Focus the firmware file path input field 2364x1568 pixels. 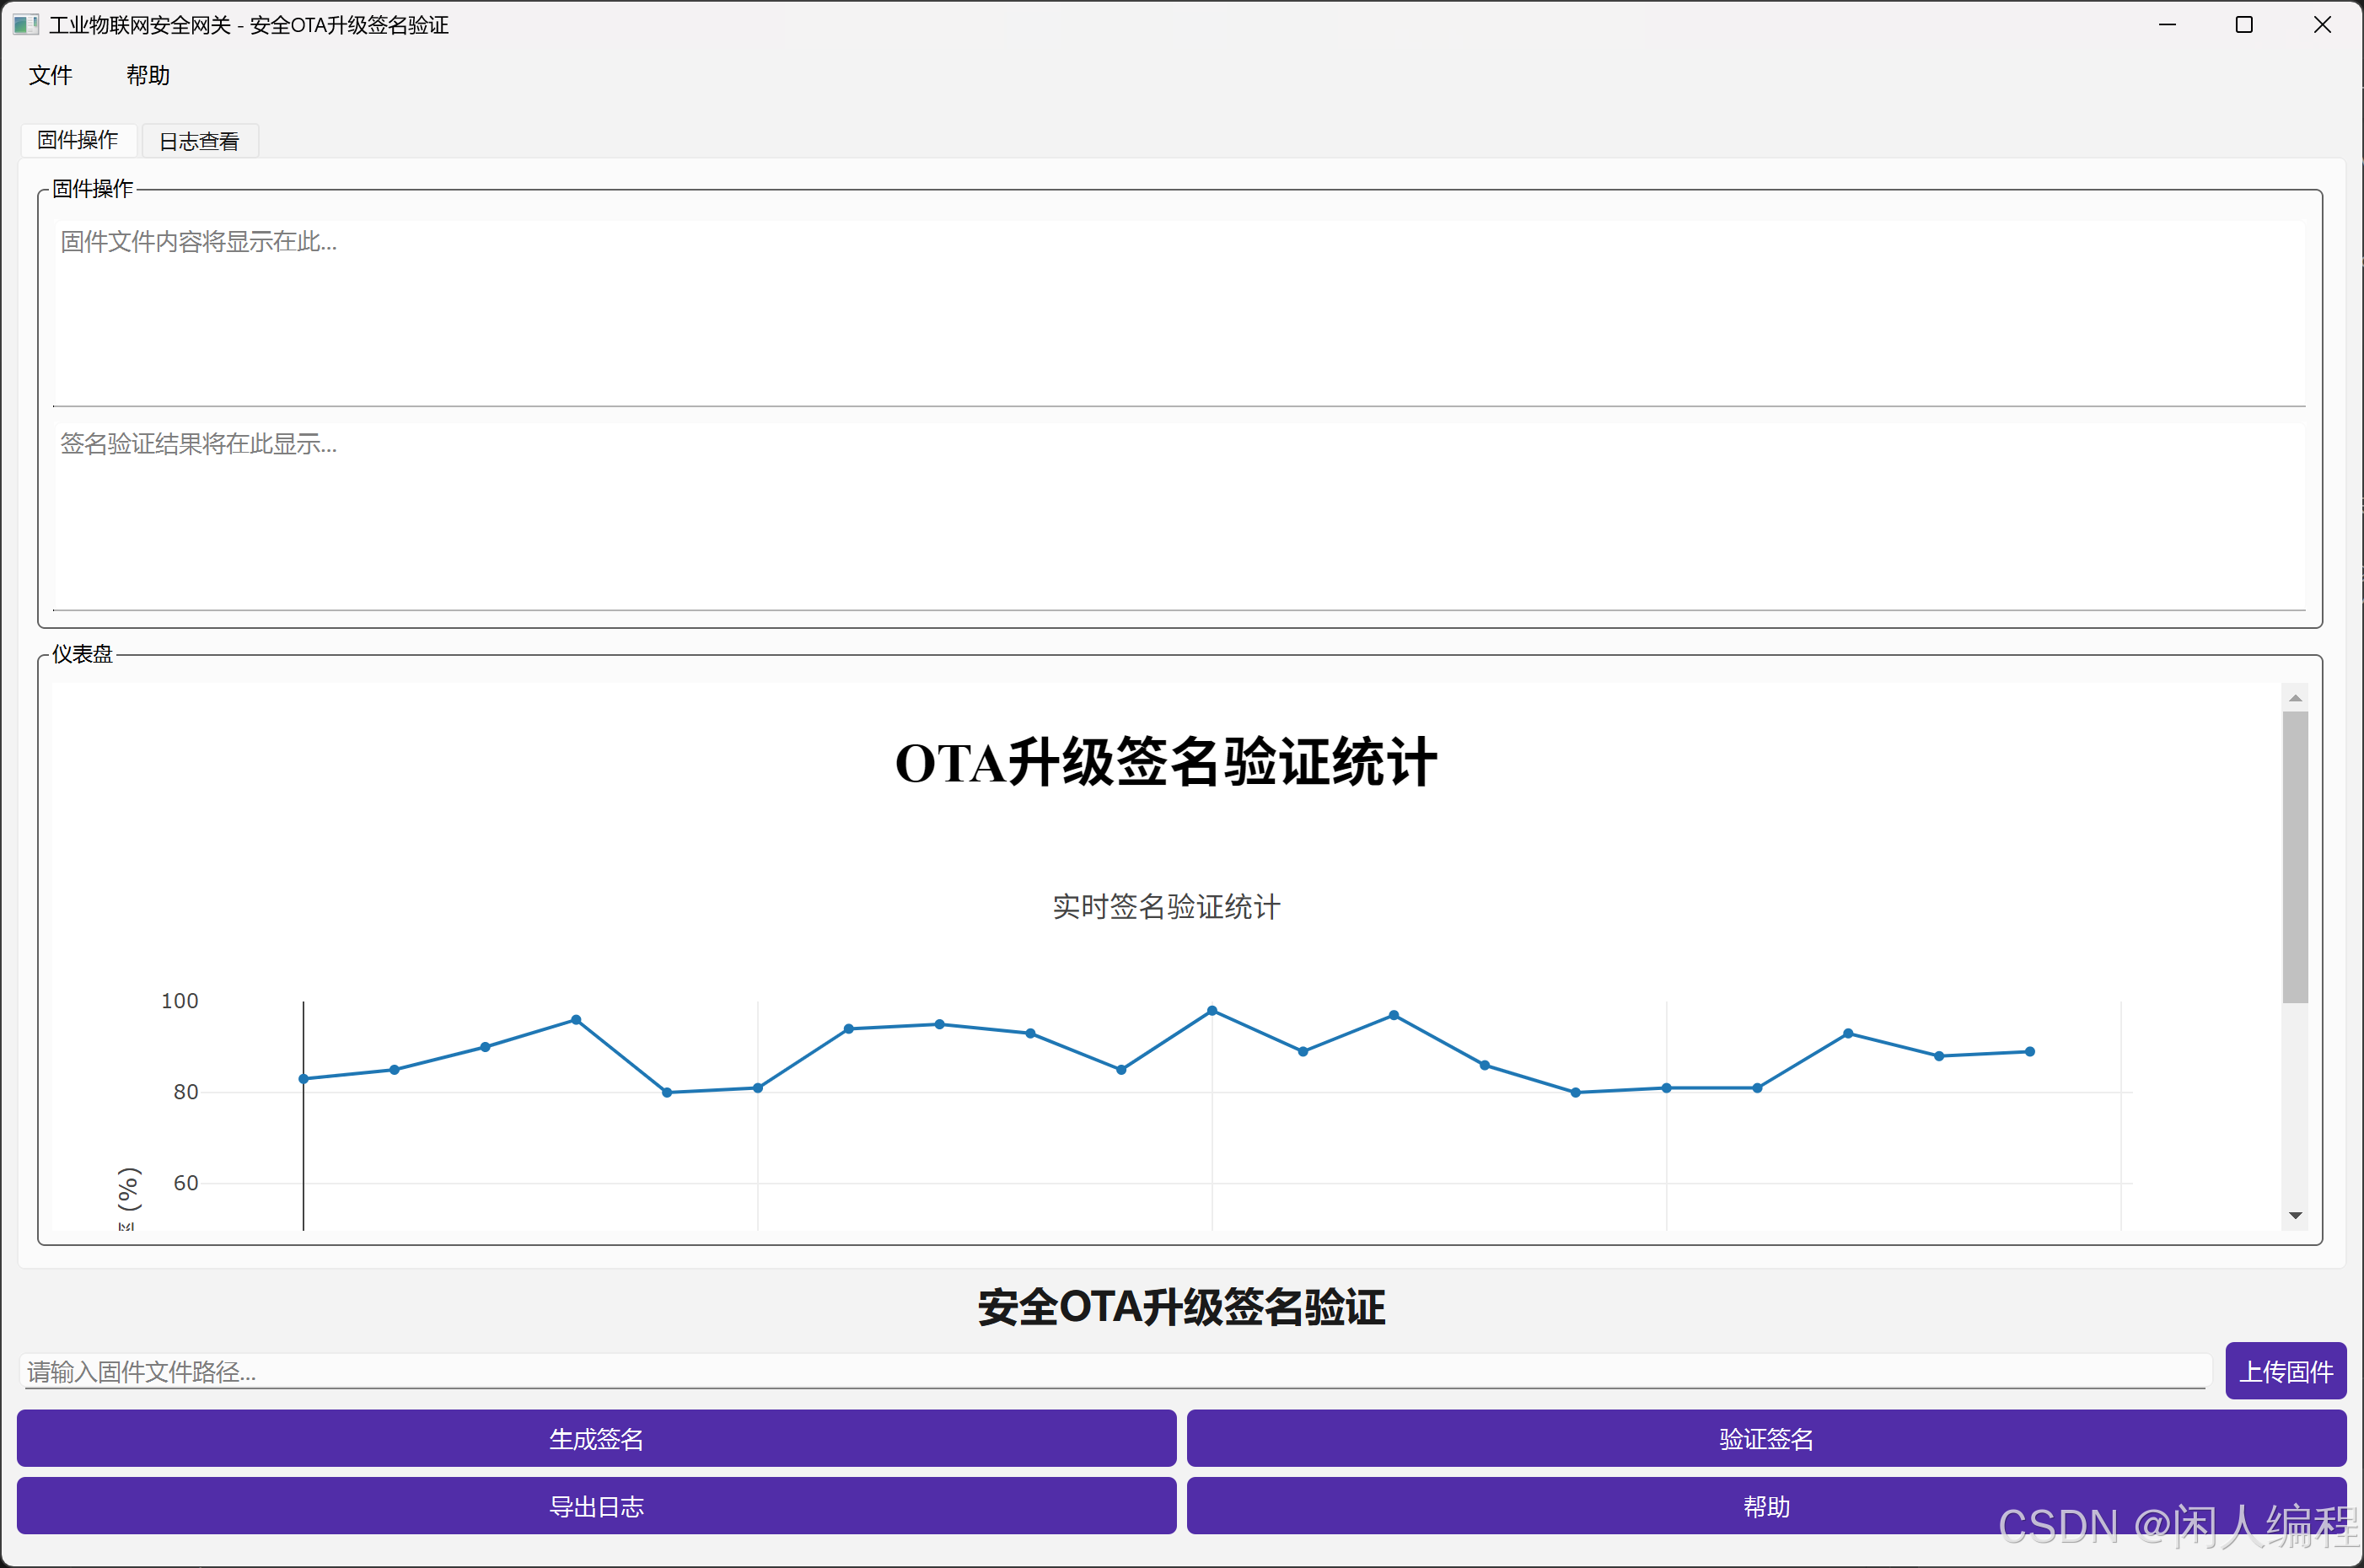coord(1114,1371)
